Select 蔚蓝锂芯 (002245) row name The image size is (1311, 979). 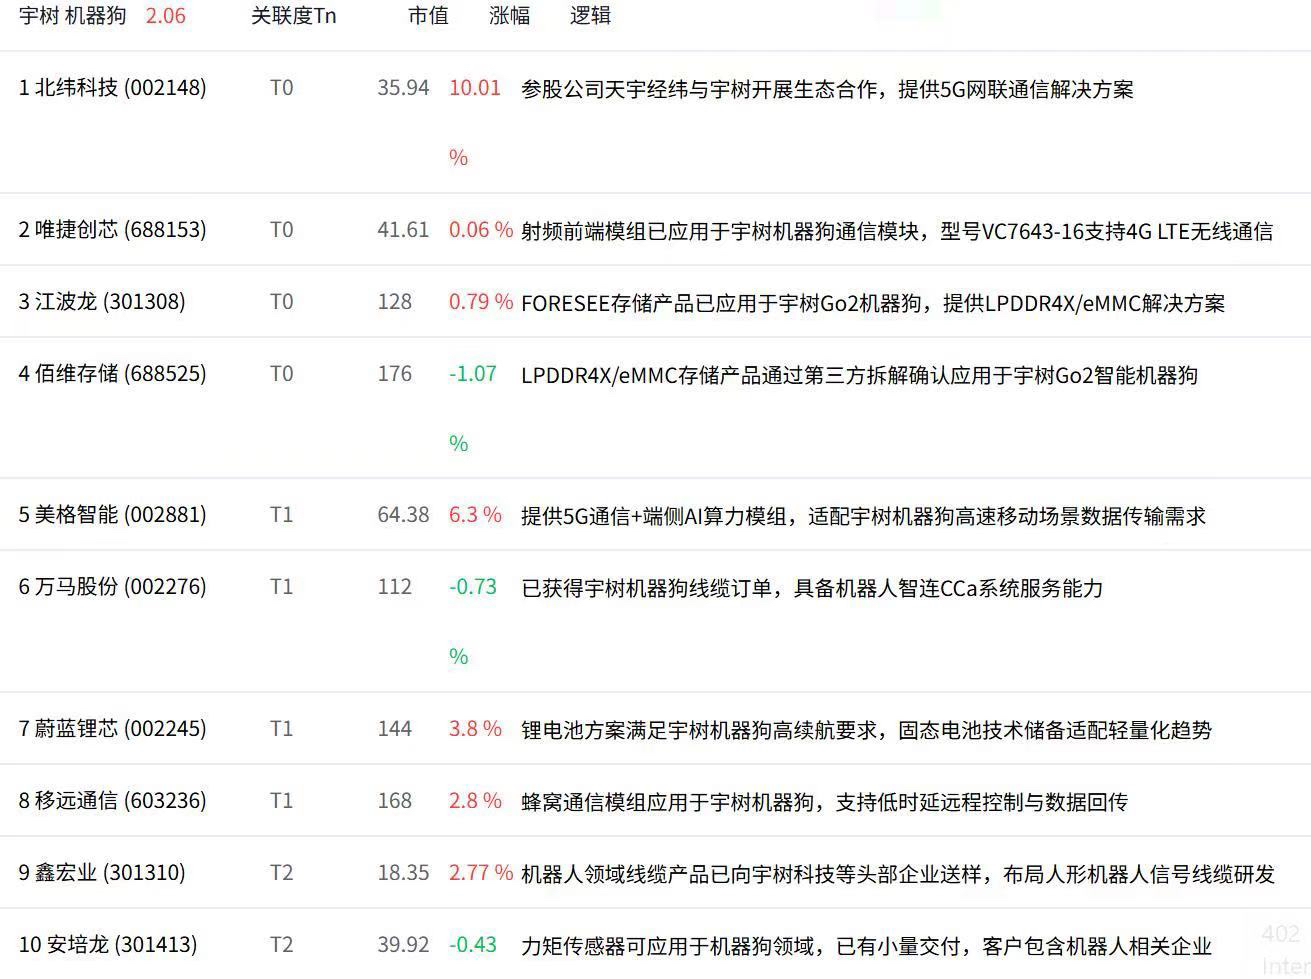113,729
